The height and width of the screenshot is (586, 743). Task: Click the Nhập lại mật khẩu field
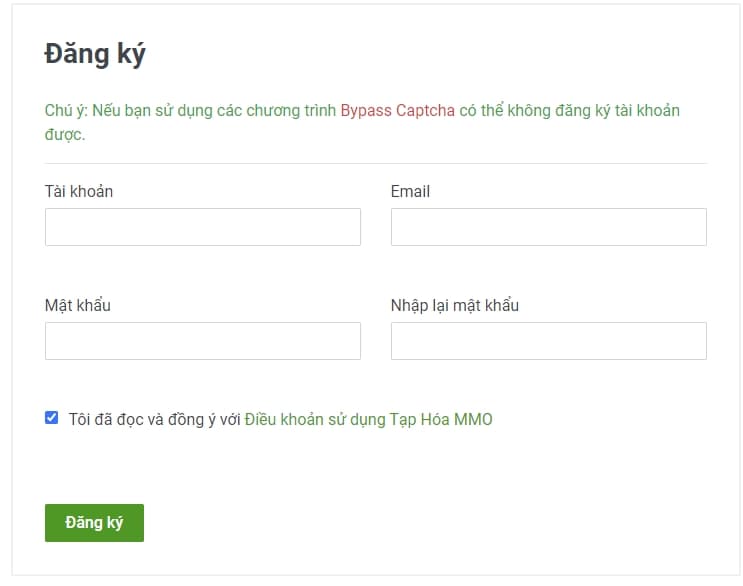coord(548,341)
